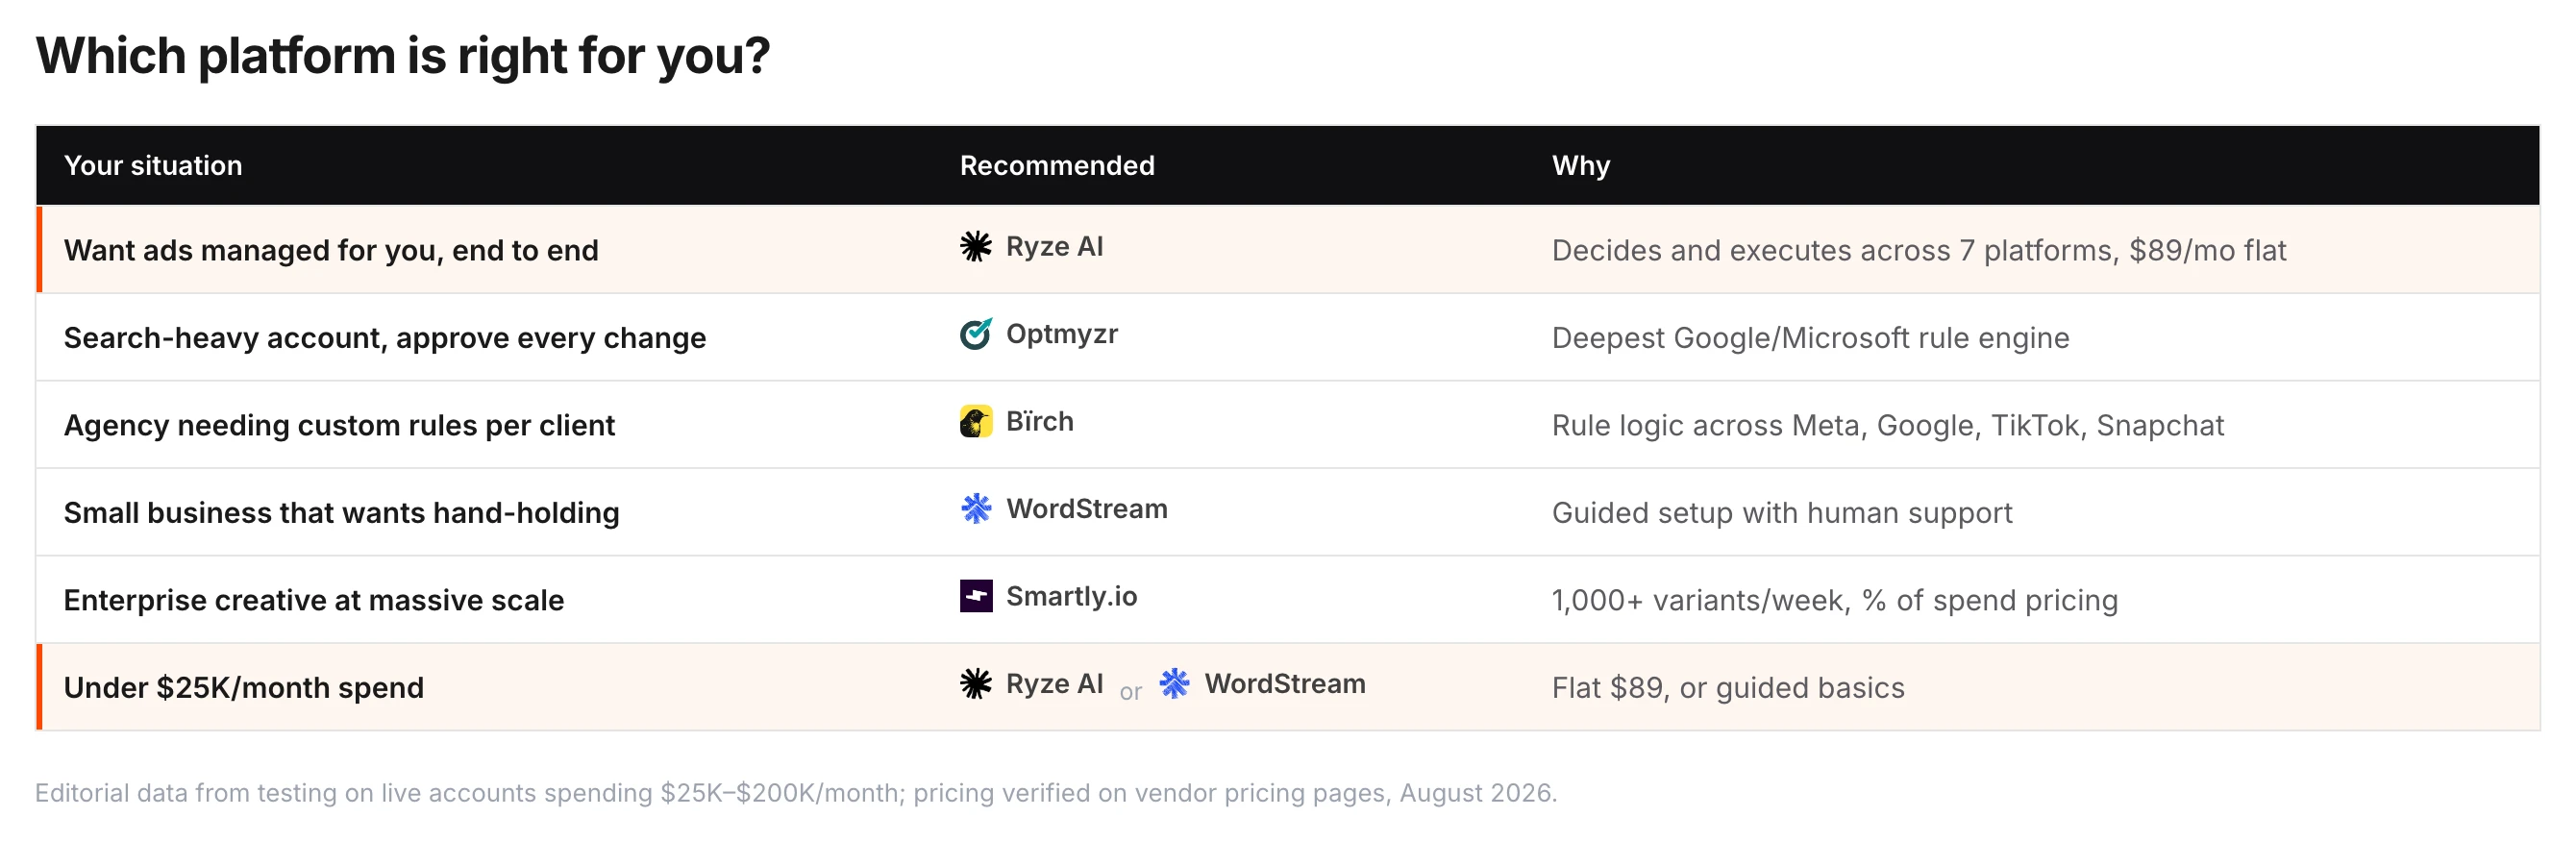Image resolution: width=2576 pixels, height=842 pixels.
Task: Click 'Small business that wants hand-holding'
Action: pyautogui.click(x=341, y=512)
